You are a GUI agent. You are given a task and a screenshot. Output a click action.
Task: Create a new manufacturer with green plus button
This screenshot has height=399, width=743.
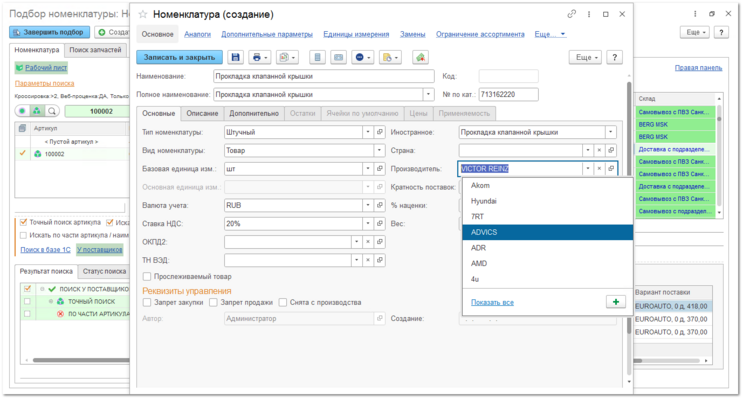616,302
